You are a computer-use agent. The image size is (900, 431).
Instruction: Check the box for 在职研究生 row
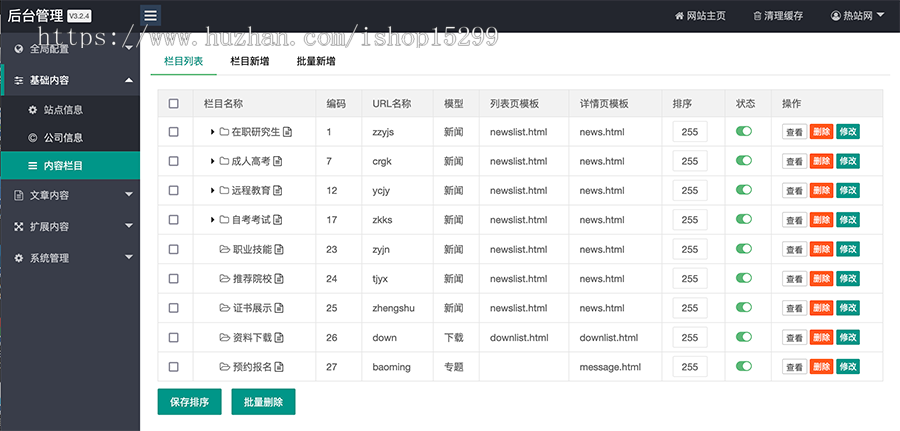(x=173, y=132)
